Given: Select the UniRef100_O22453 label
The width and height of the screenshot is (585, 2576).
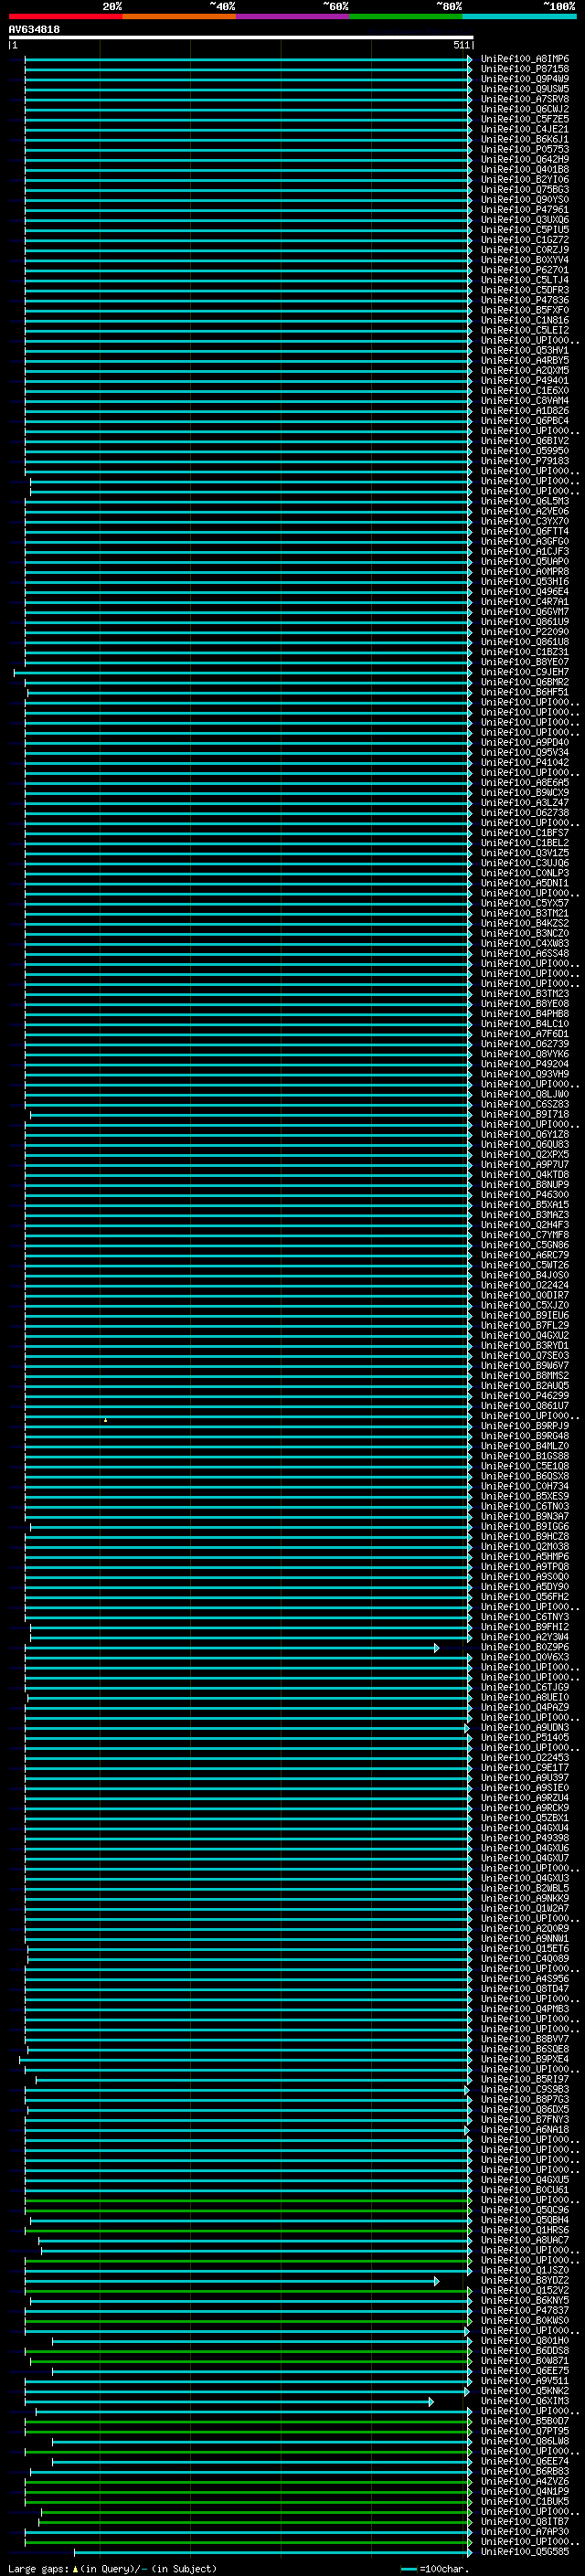Looking at the screenshot, I should point(525,1757).
